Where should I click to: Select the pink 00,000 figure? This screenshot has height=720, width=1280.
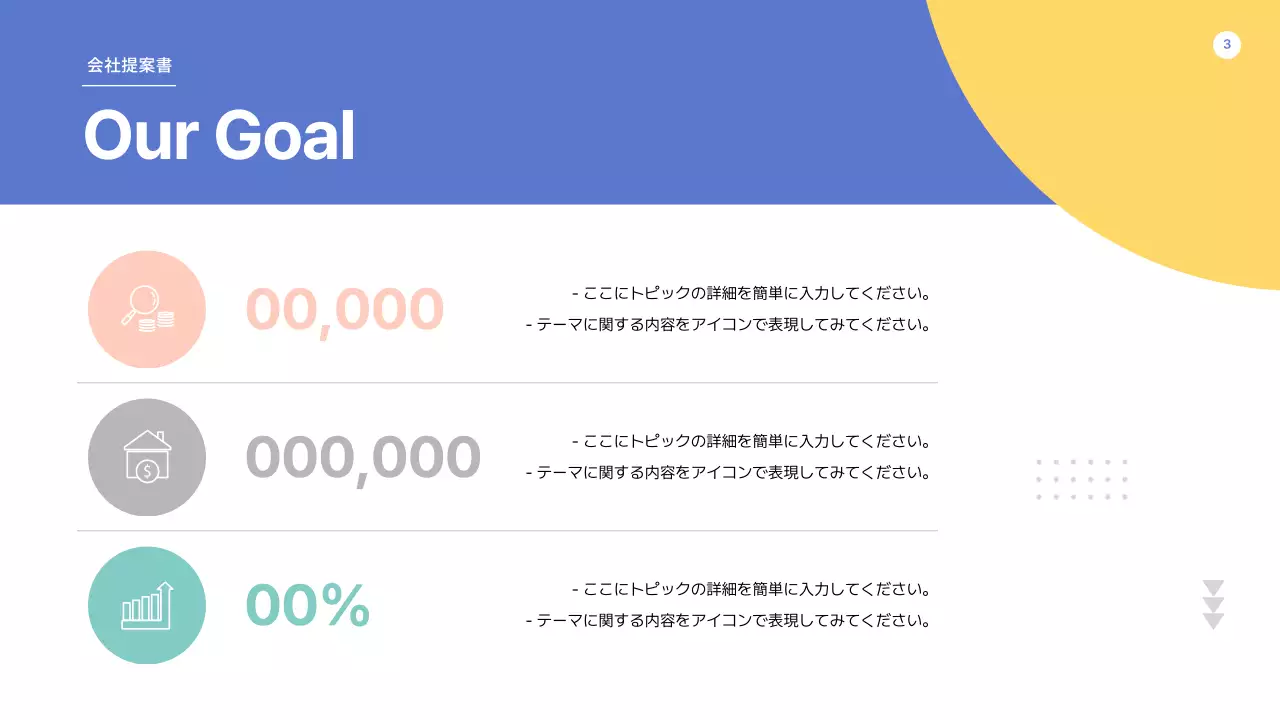coord(344,309)
